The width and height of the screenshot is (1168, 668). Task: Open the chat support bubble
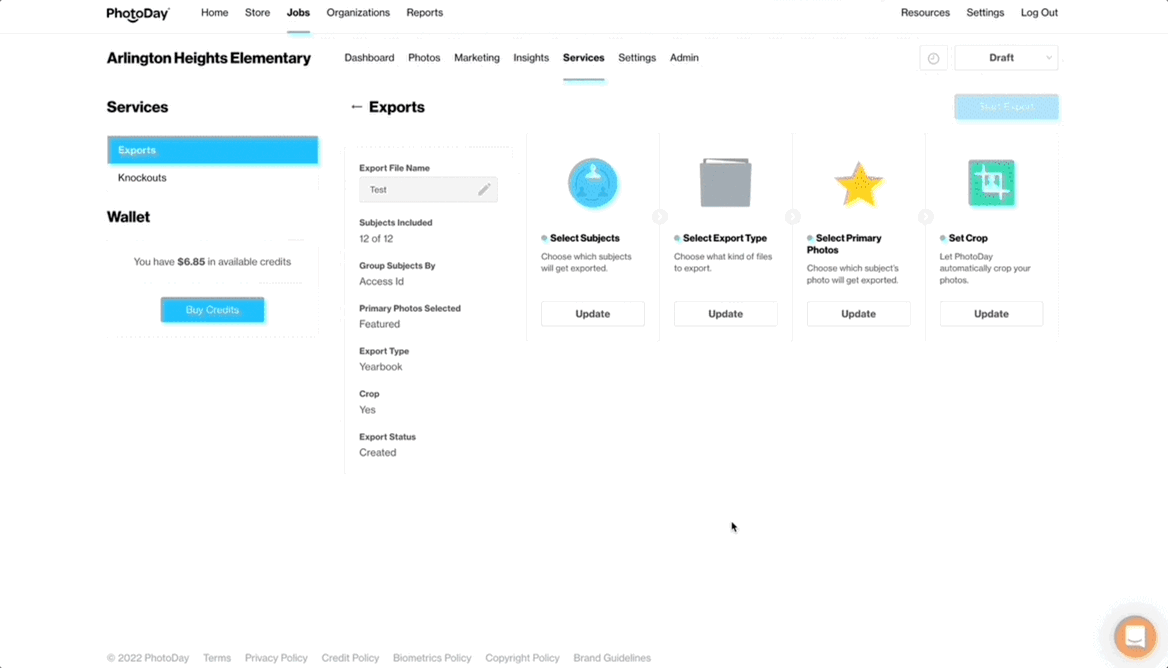1135,636
